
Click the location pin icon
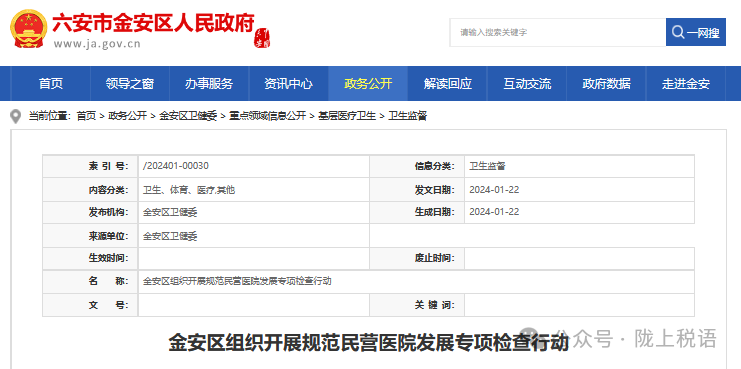click(16, 116)
